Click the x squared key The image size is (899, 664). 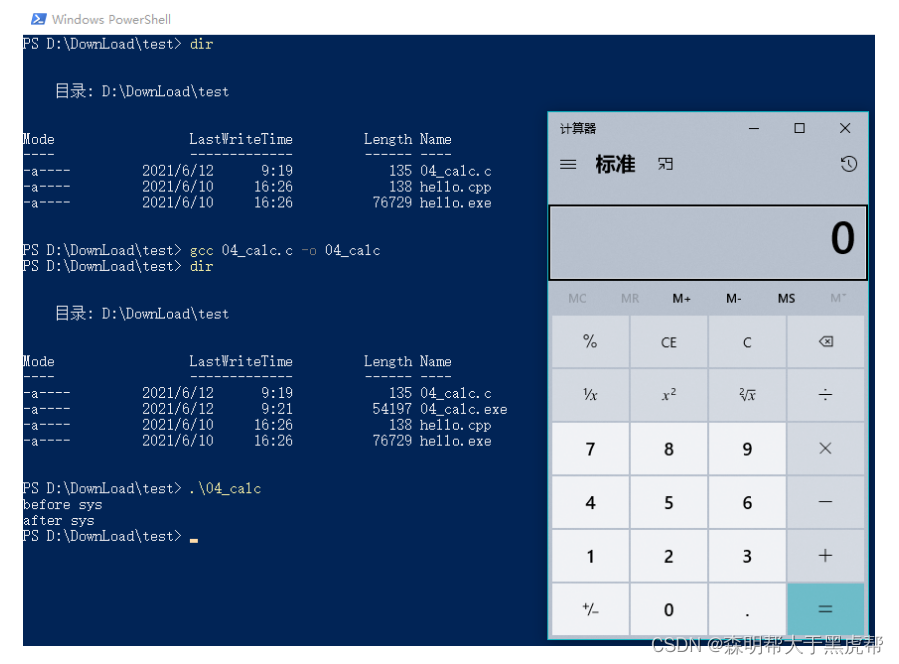pyautogui.click(x=669, y=395)
